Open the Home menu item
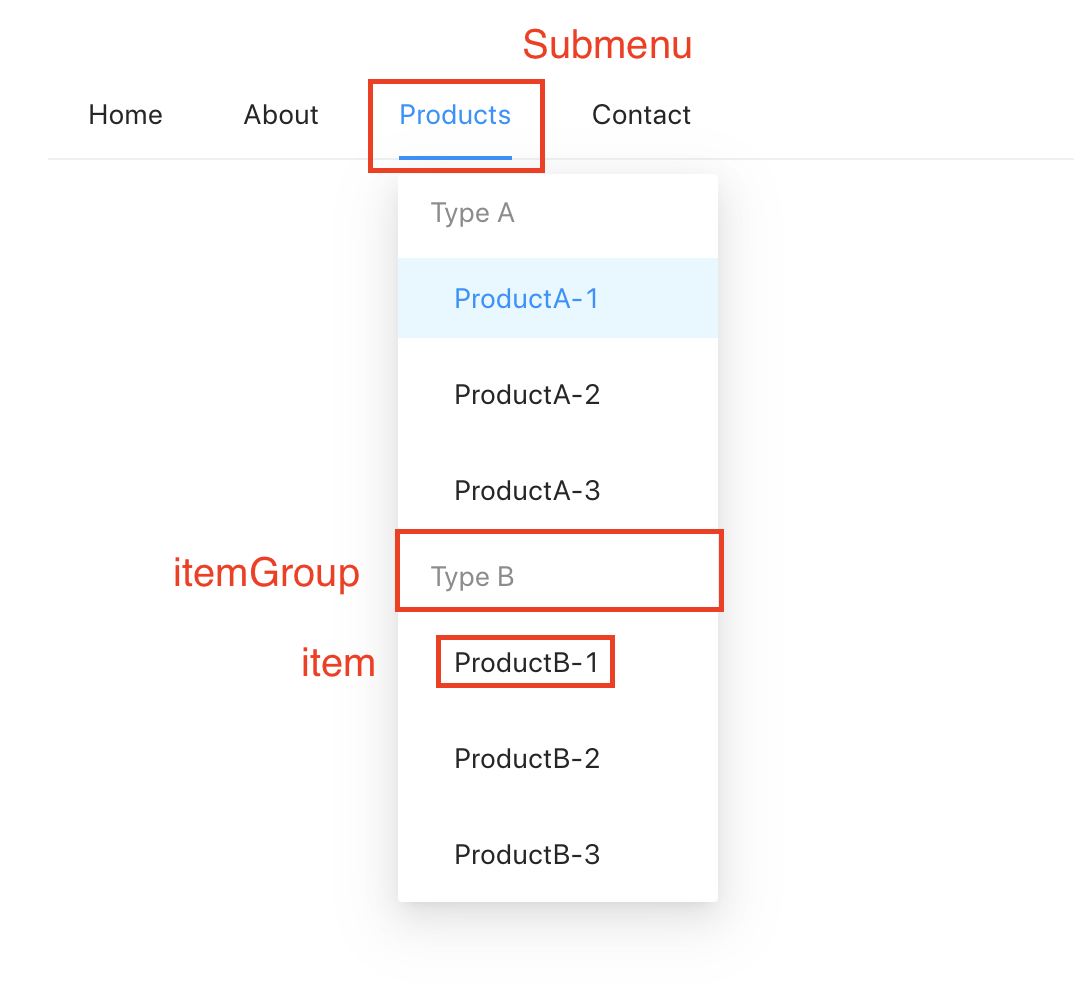This screenshot has height=1008, width=1074. (125, 115)
